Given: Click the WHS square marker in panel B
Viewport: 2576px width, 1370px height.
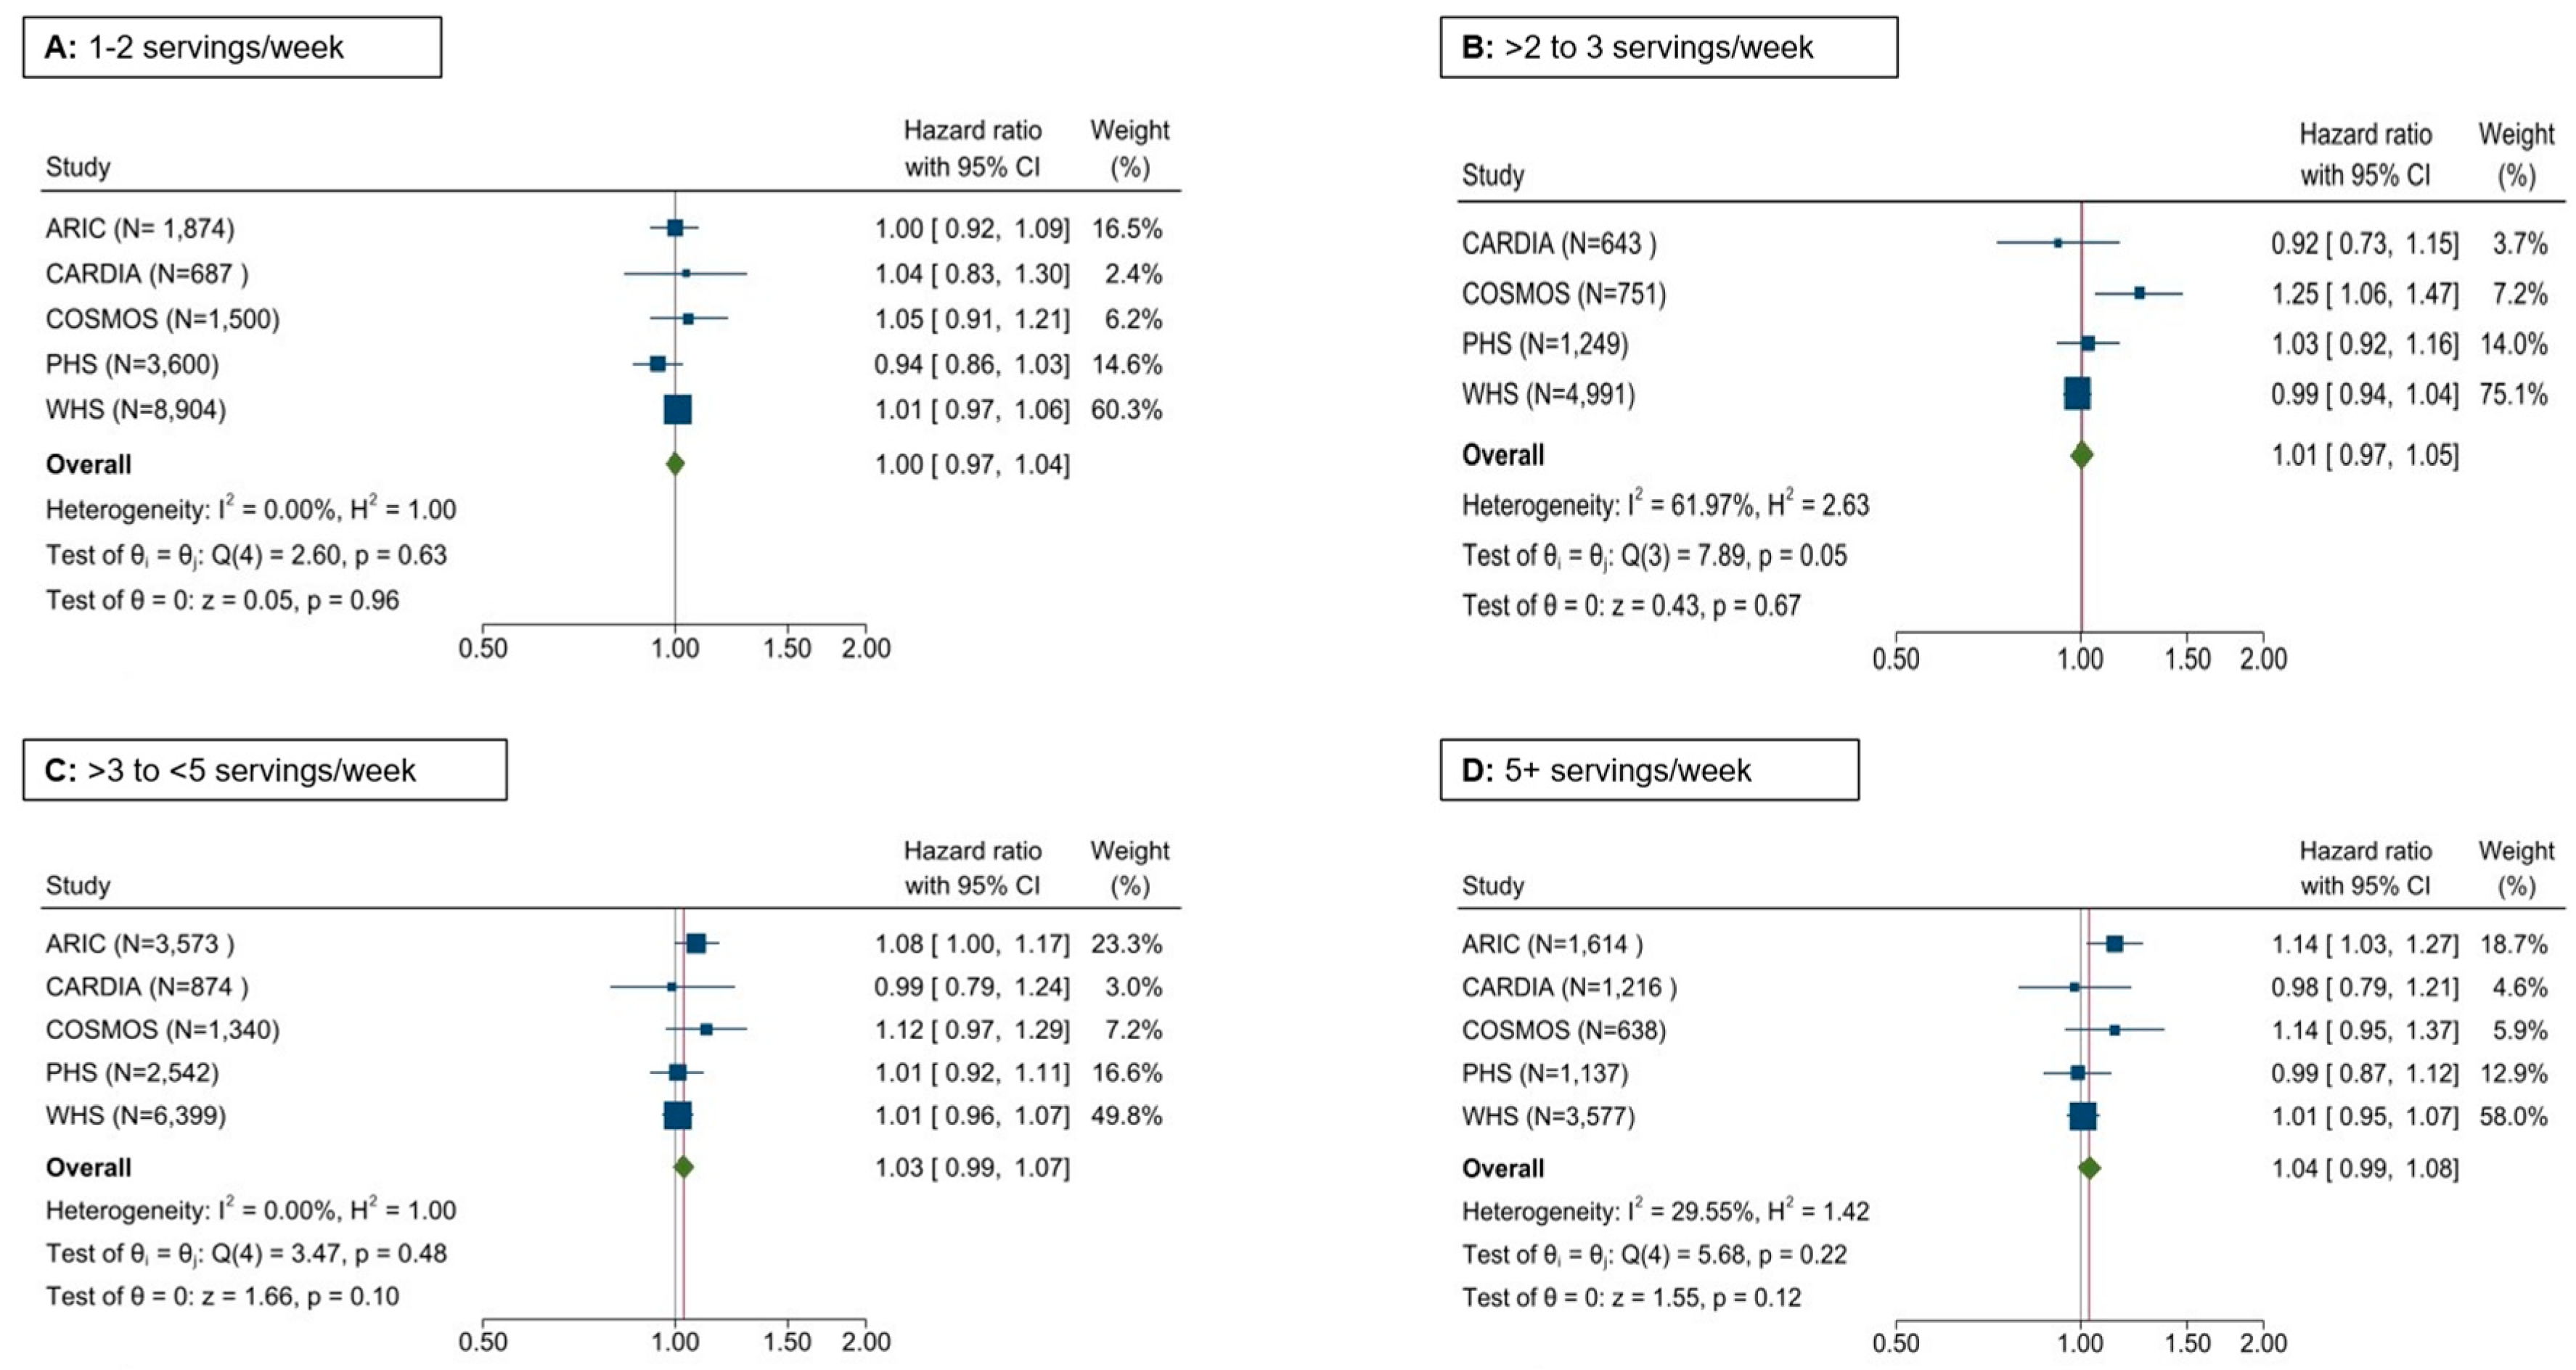Looking at the screenshot, I should pos(2077,393).
